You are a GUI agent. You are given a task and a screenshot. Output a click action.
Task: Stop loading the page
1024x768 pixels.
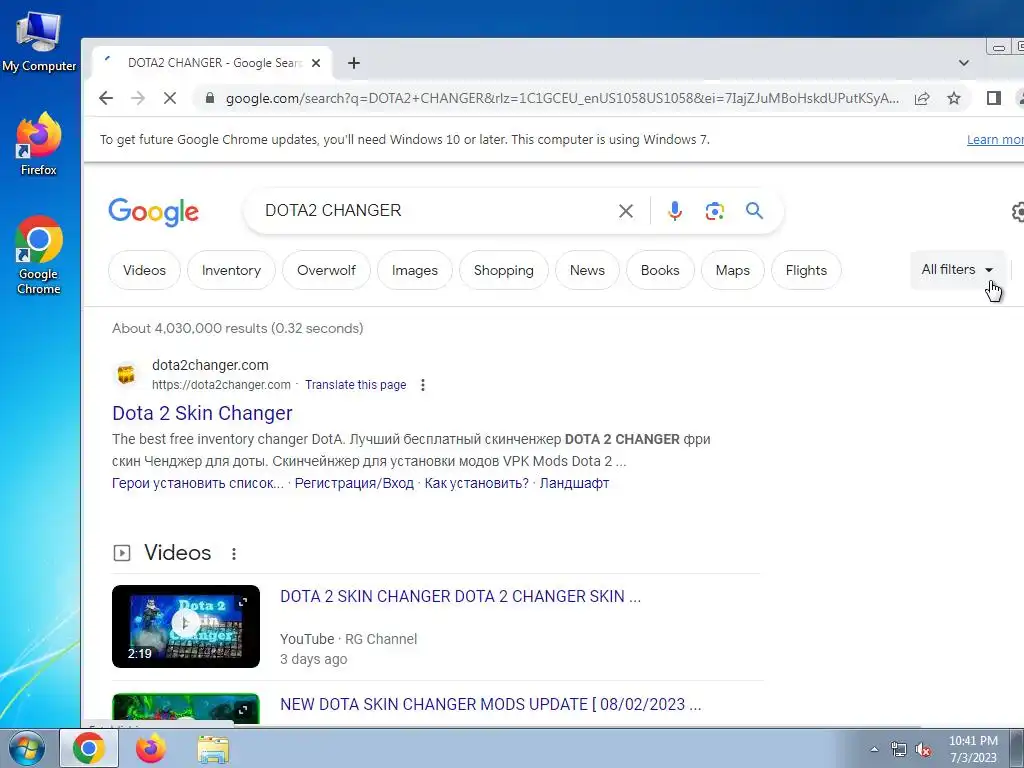click(x=170, y=98)
